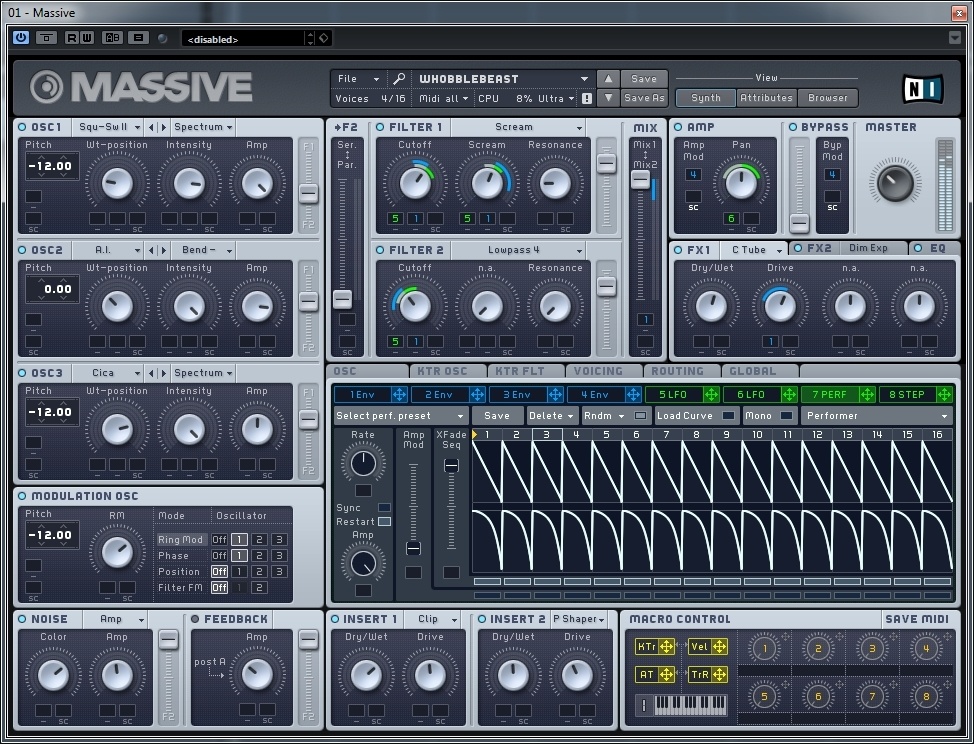
Task: Click the preset search magnifier icon
Action: click(x=399, y=79)
